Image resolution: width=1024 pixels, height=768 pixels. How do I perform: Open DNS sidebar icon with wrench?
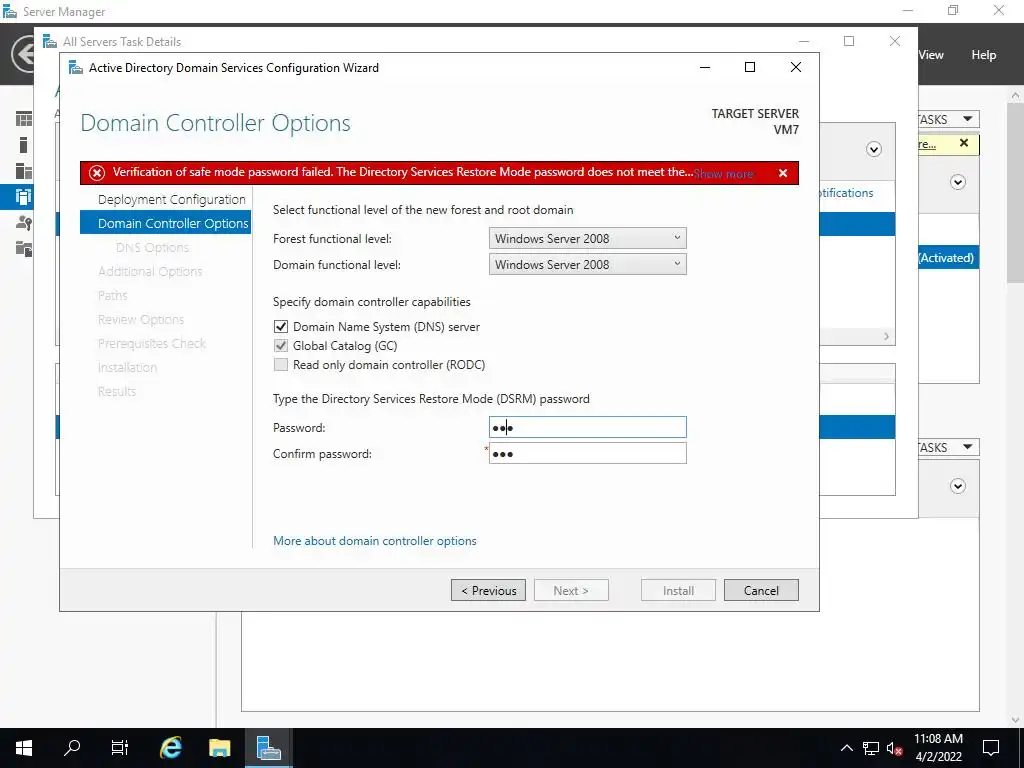[x=24, y=223]
